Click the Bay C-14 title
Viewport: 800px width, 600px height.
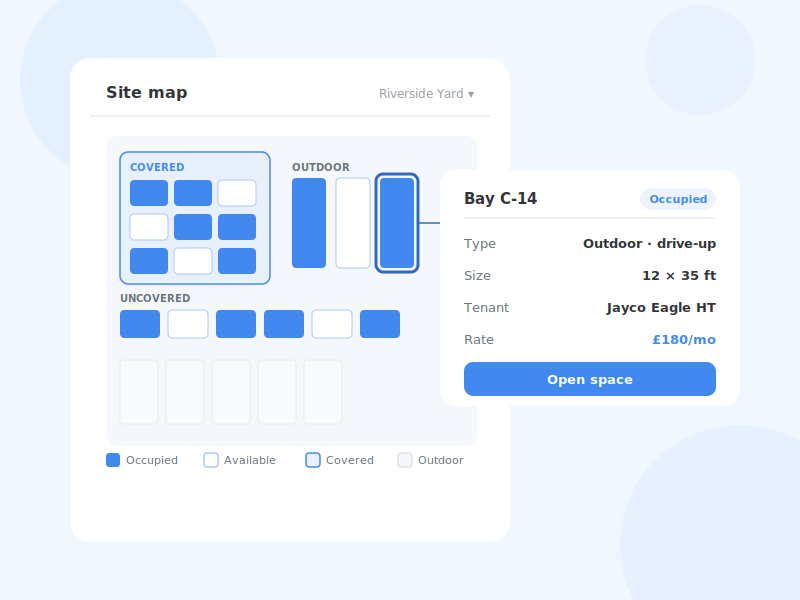[501, 198]
